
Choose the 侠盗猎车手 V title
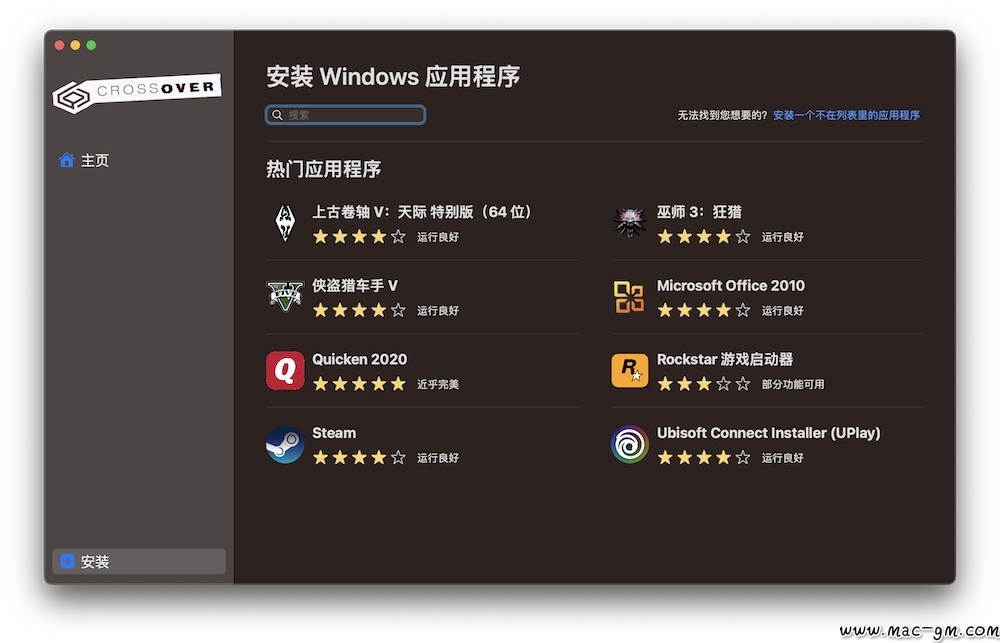355,286
